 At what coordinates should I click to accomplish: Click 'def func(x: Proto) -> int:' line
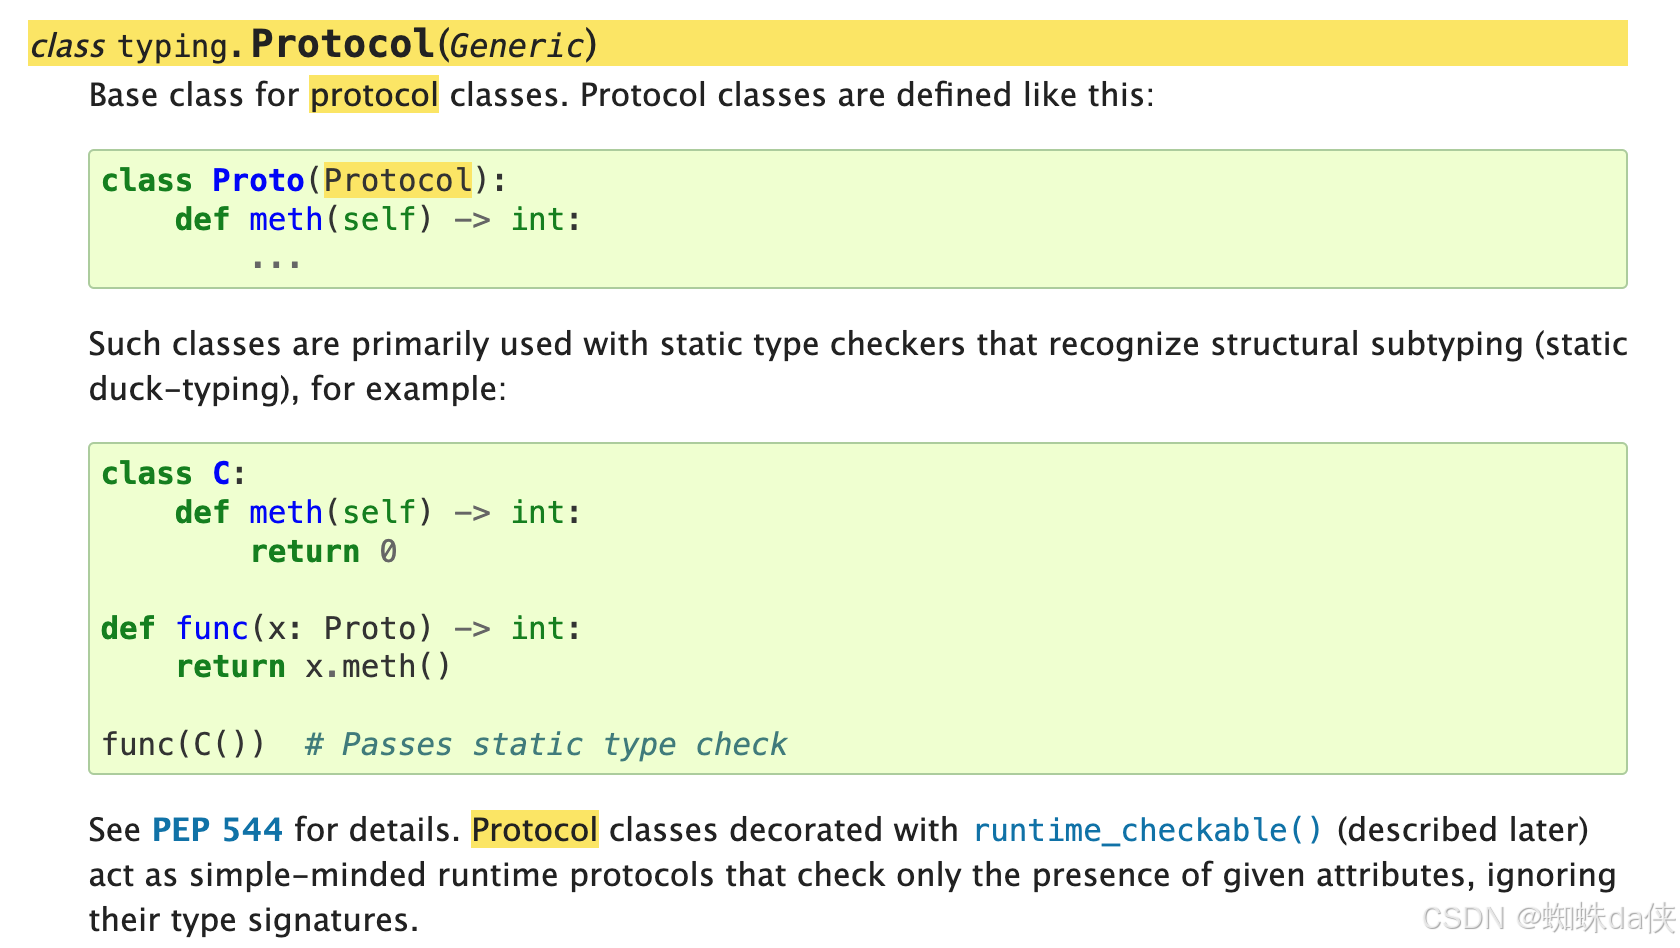pyautogui.click(x=341, y=628)
